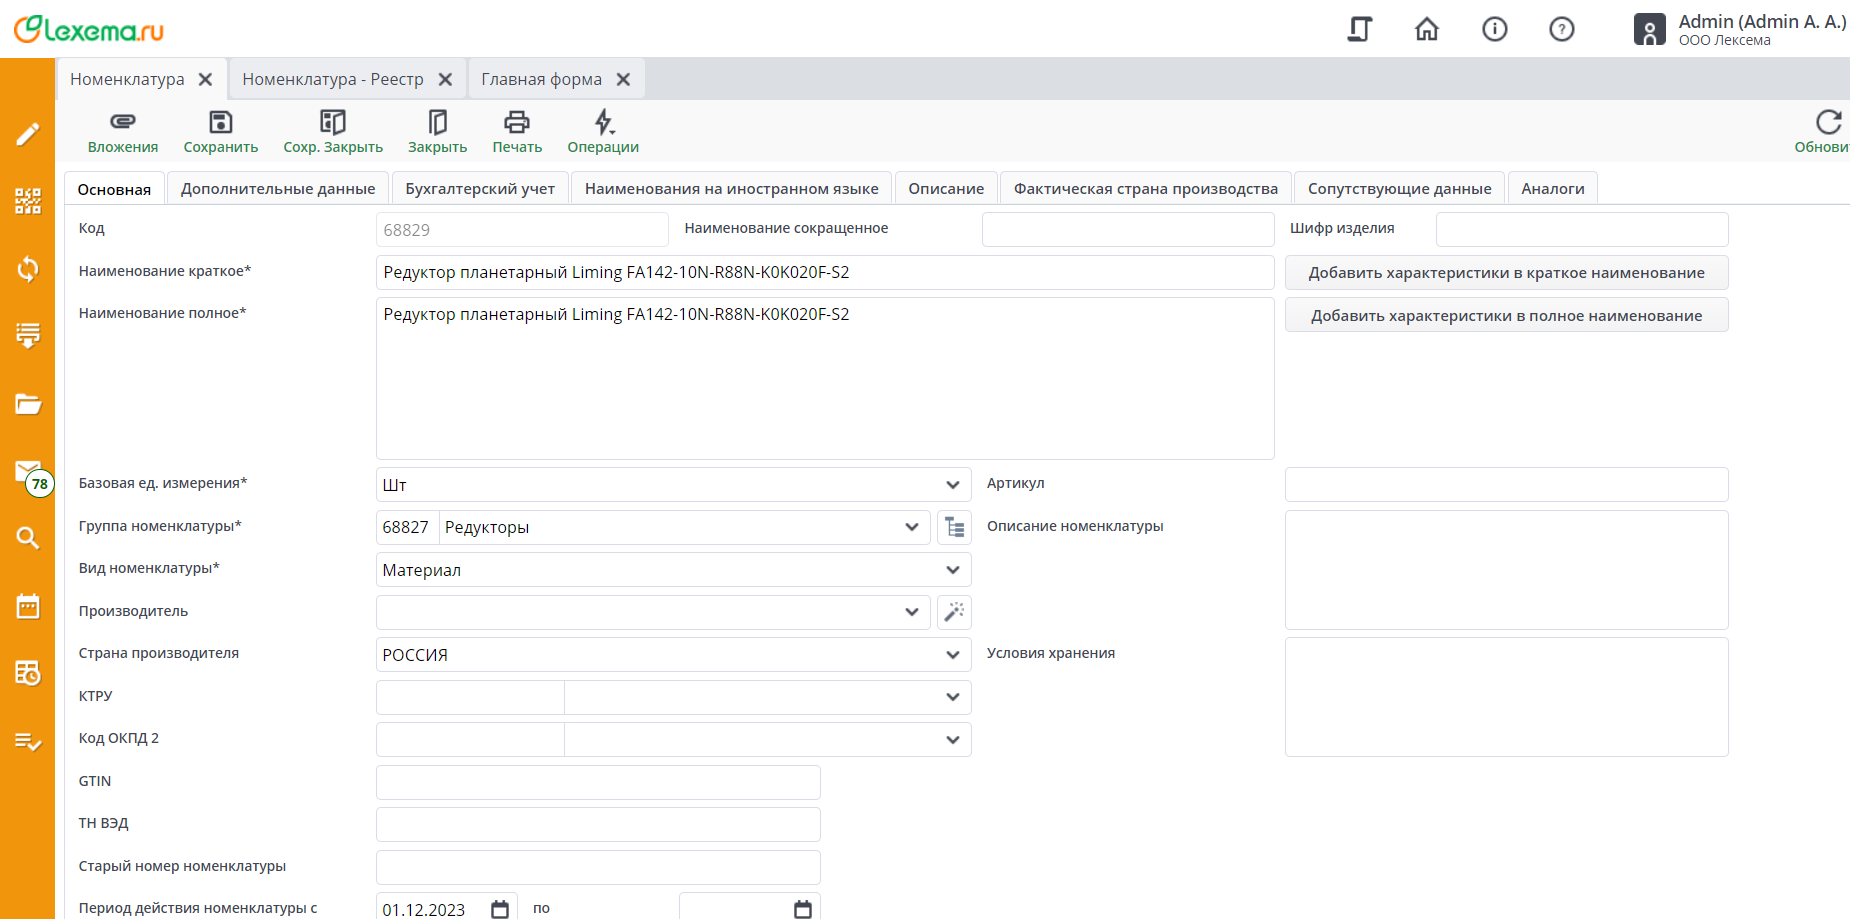Click the magic wand next to Производитель
The width and height of the screenshot is (1850, 919).
coord(954,612)
